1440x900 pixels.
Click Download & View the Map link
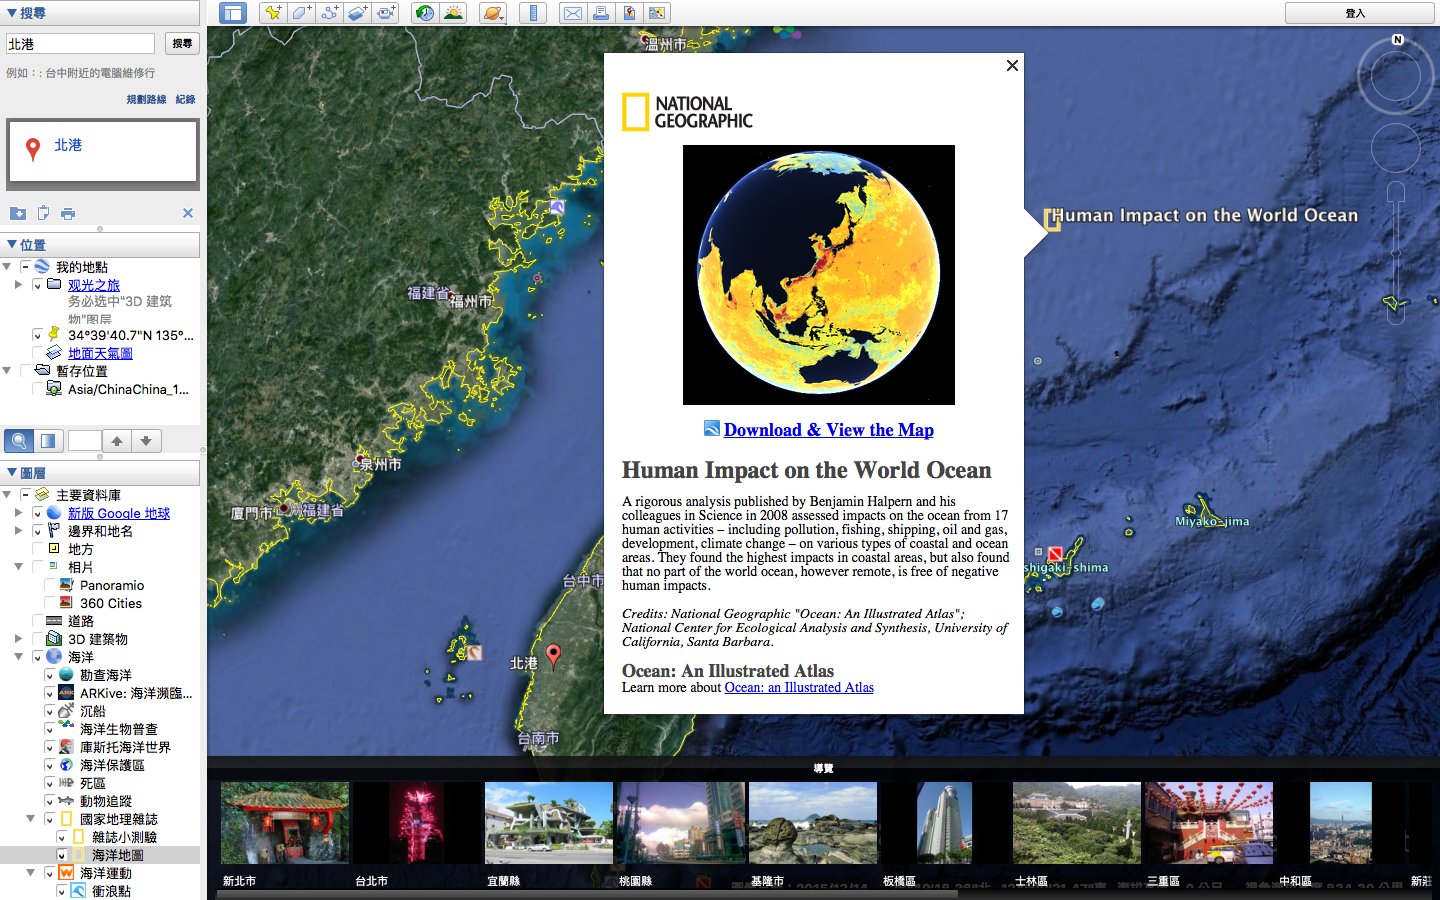(828, 430)
